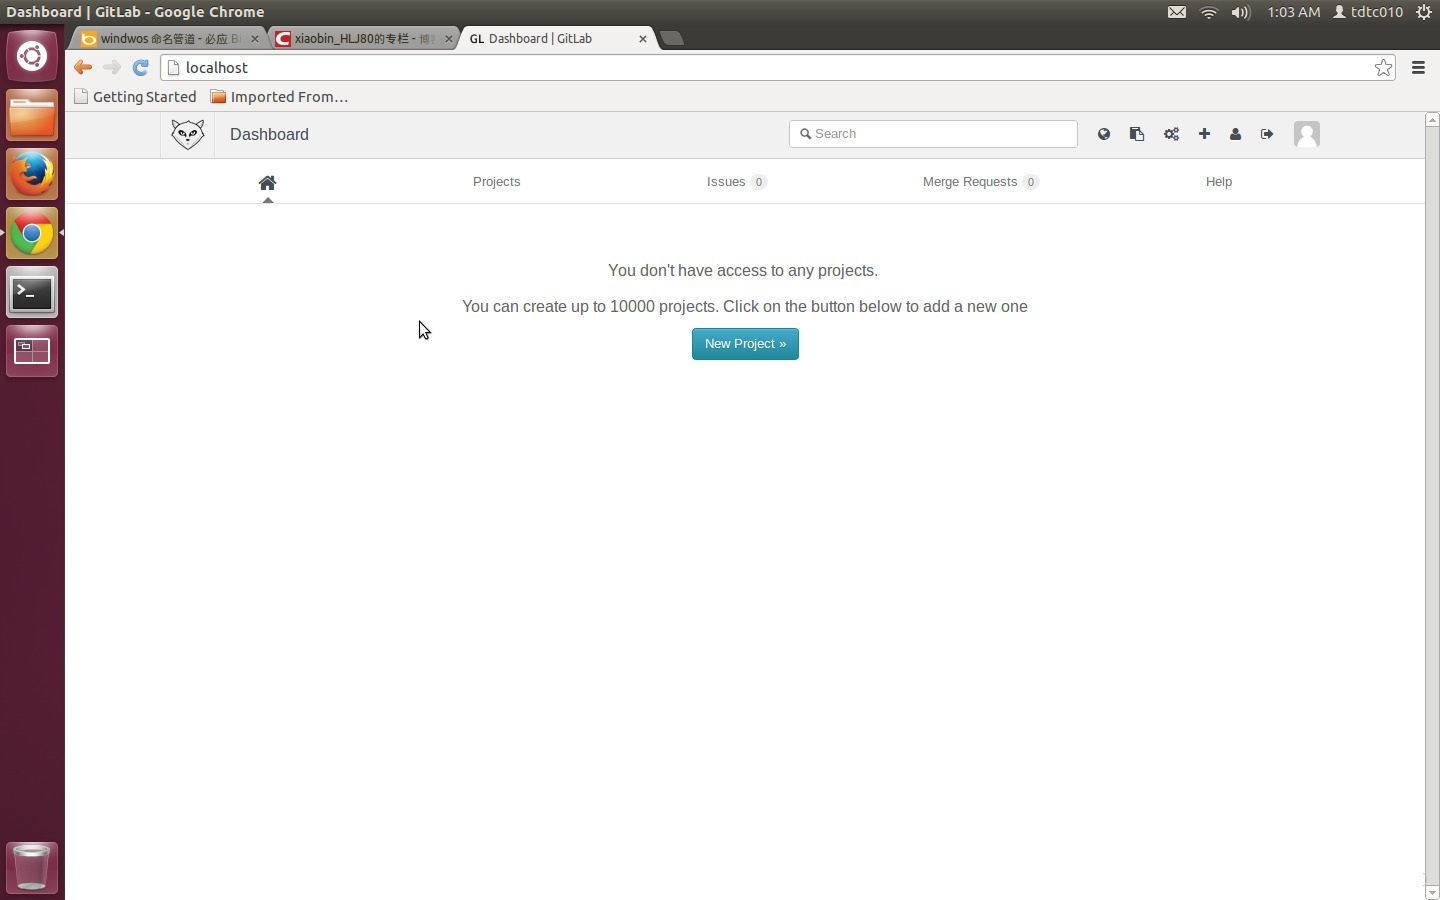Launch Chromium from the Ubuntu dock

32,233
